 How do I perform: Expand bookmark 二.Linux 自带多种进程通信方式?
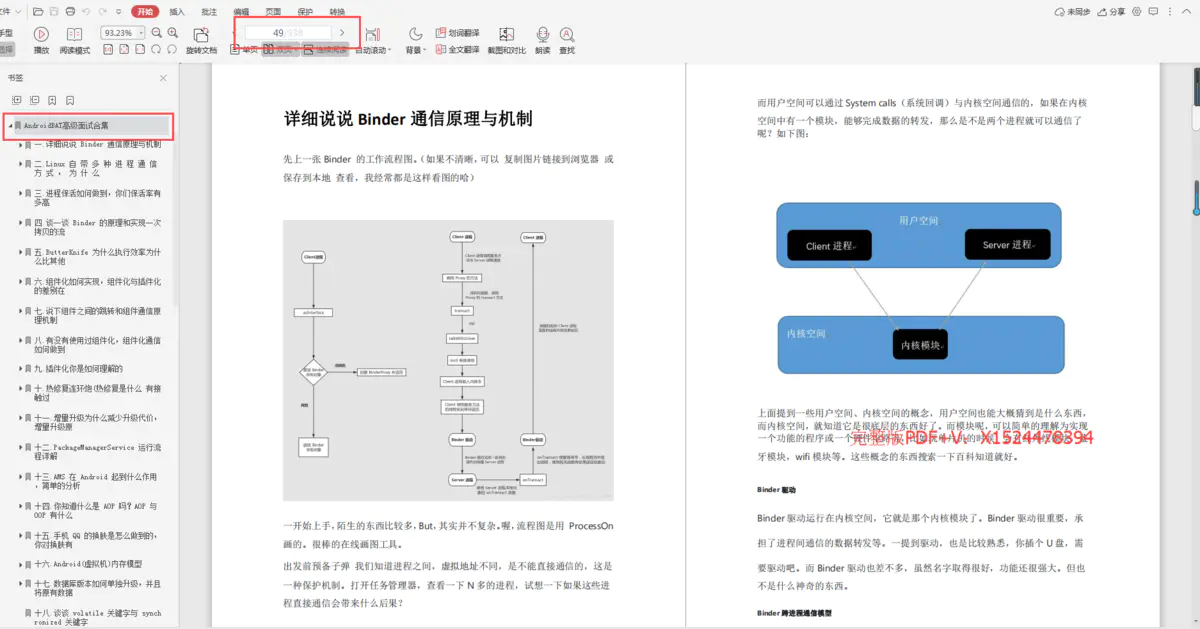tap(20, 163)
